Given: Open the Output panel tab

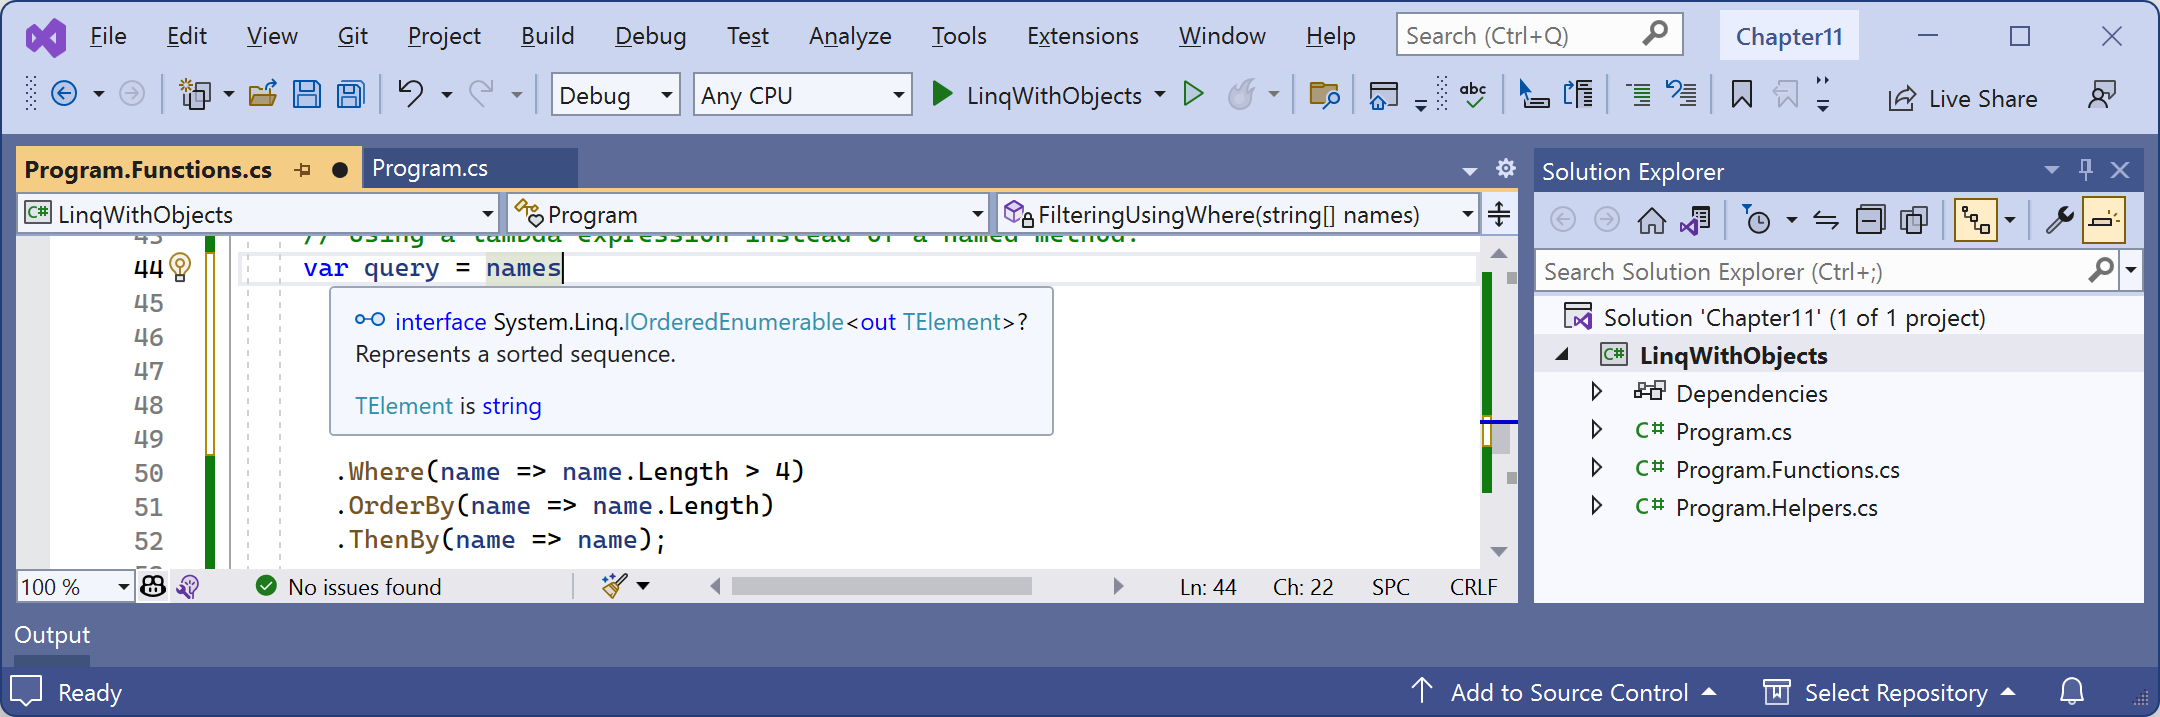Looking at the screenshot, I should click(52, 635).
